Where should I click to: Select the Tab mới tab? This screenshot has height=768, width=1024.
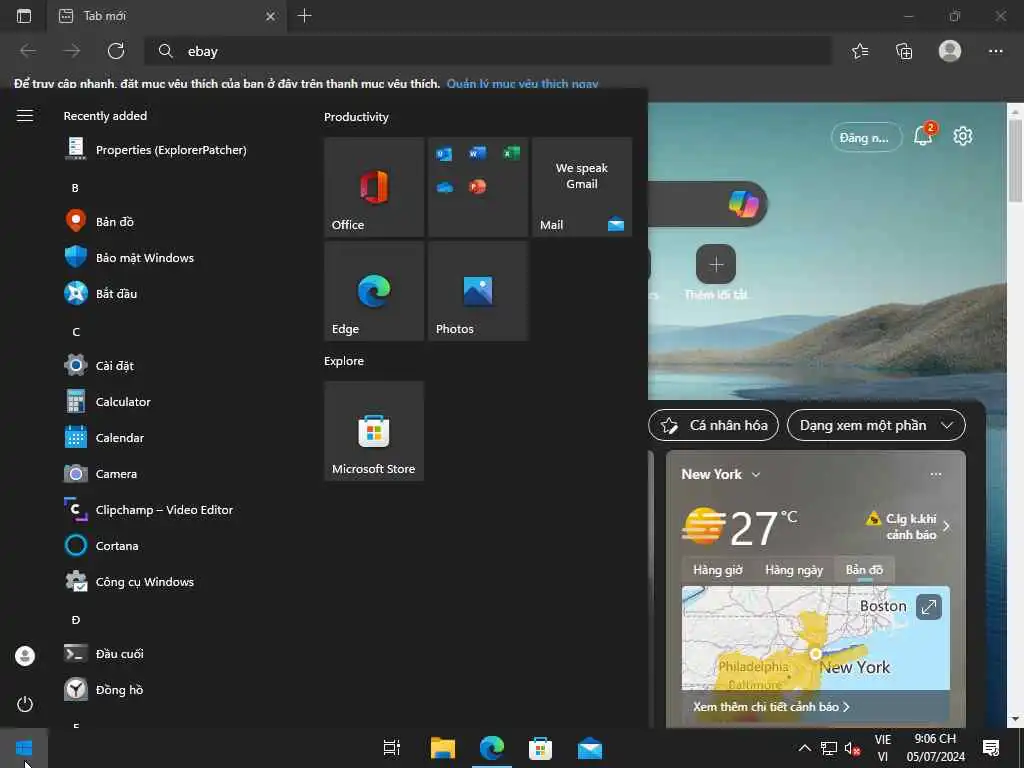167,16
